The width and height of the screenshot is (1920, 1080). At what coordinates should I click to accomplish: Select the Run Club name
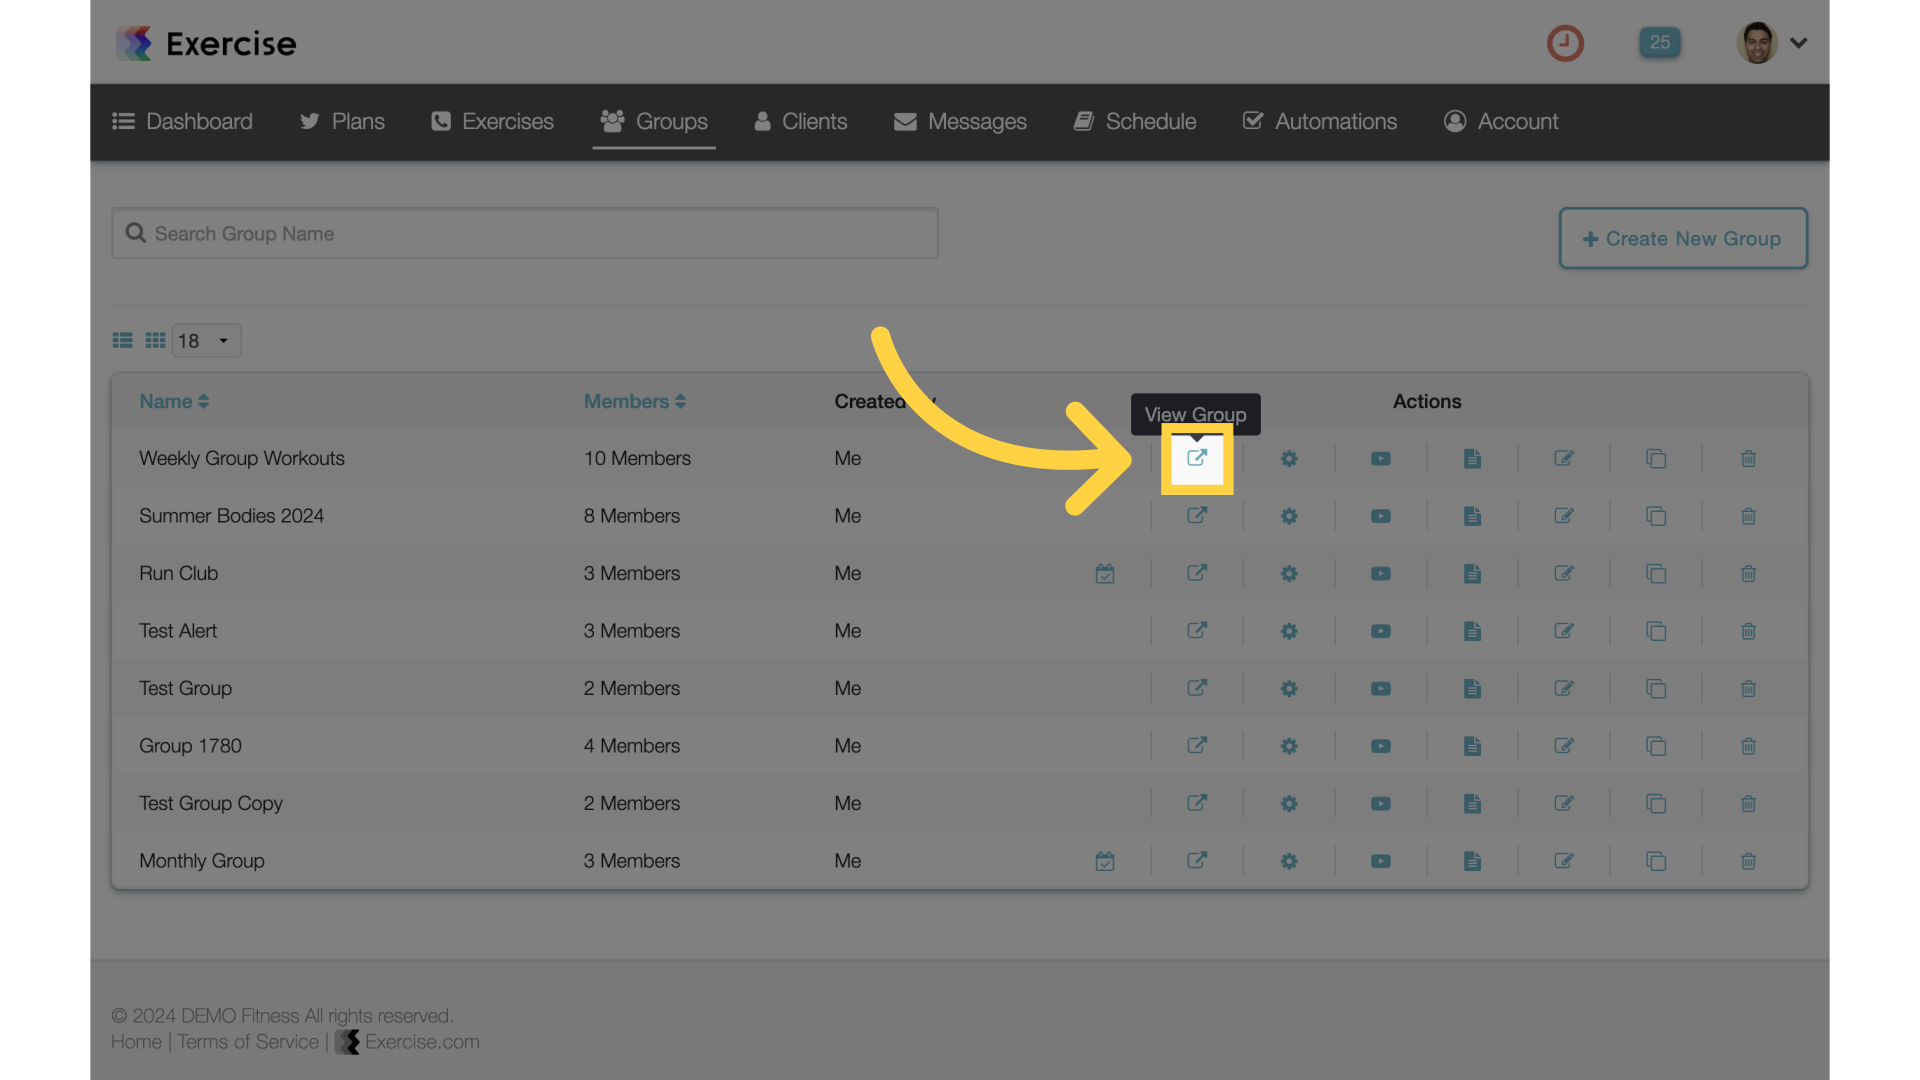coord(178,574)
